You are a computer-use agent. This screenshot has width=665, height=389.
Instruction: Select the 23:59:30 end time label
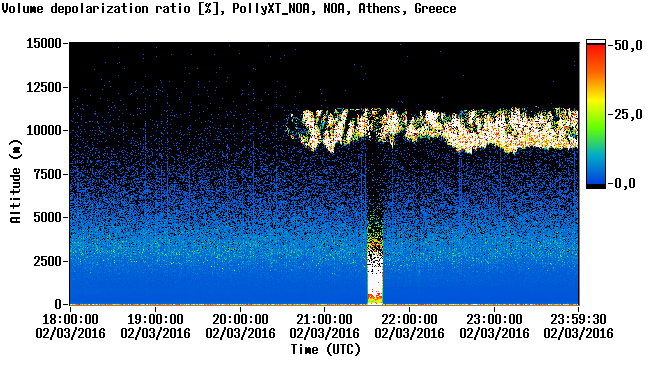click(x=578, y=319)
